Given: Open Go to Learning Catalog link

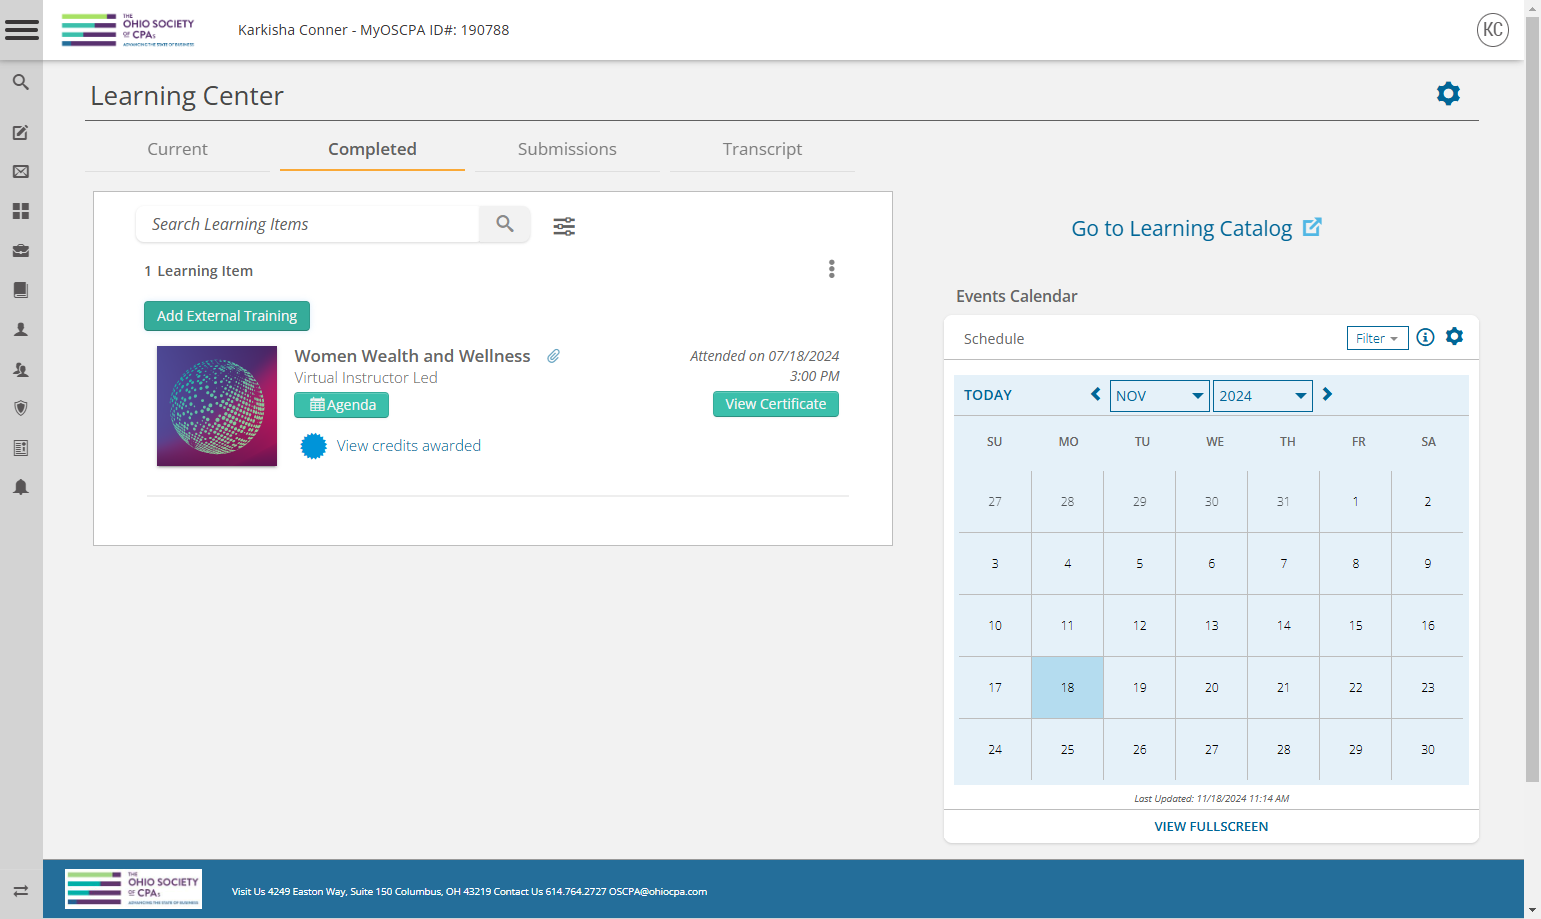Looking at the screenshot, I should (x=1196, y=228).
